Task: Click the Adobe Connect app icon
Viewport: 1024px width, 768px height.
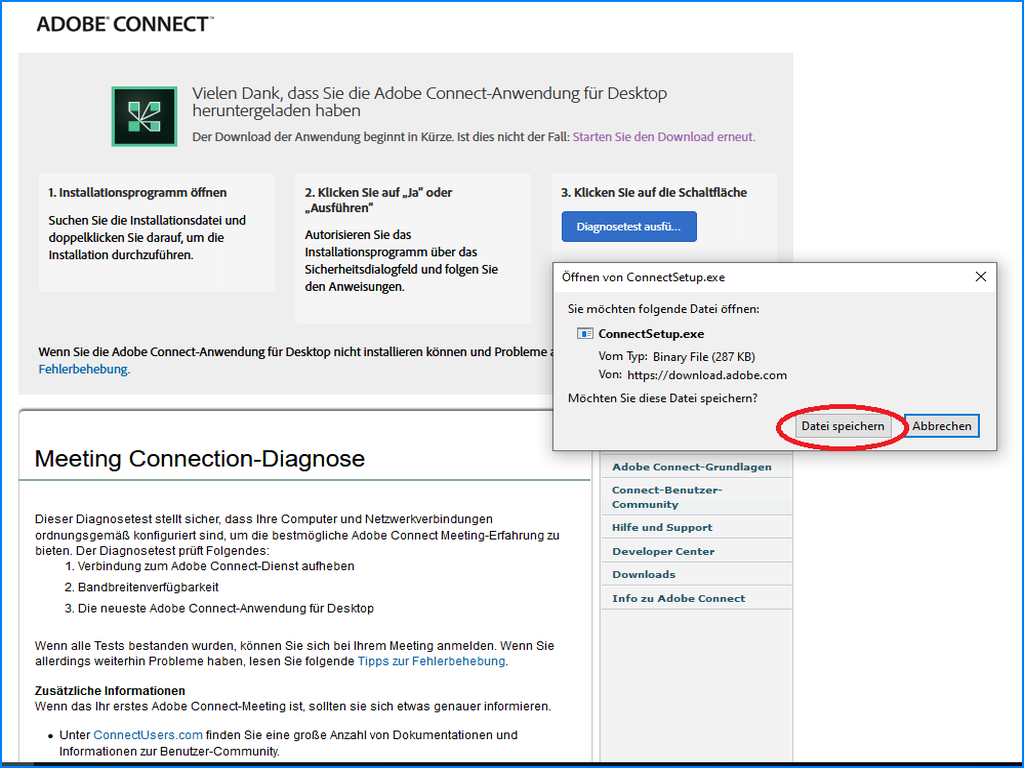Action: coord(144,117)
